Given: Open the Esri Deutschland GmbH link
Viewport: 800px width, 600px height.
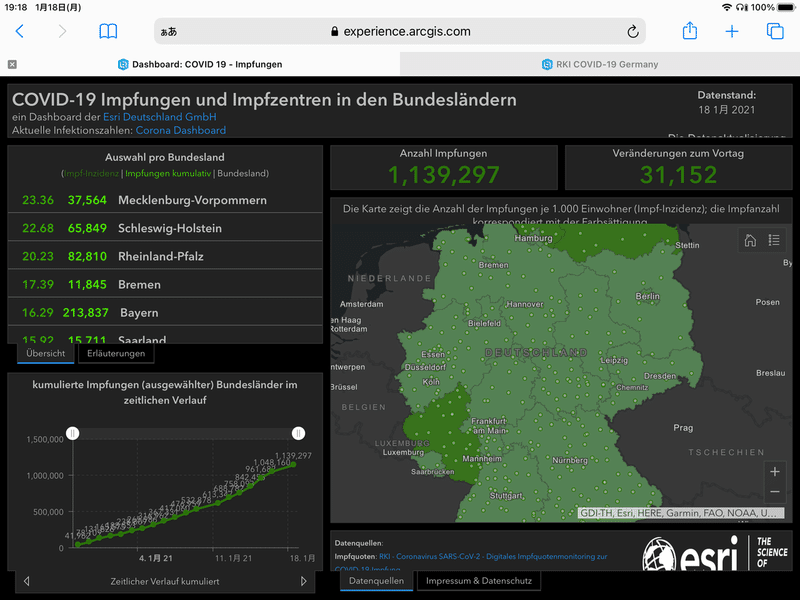Looking at the screenshot, I should tap(160, 117).
